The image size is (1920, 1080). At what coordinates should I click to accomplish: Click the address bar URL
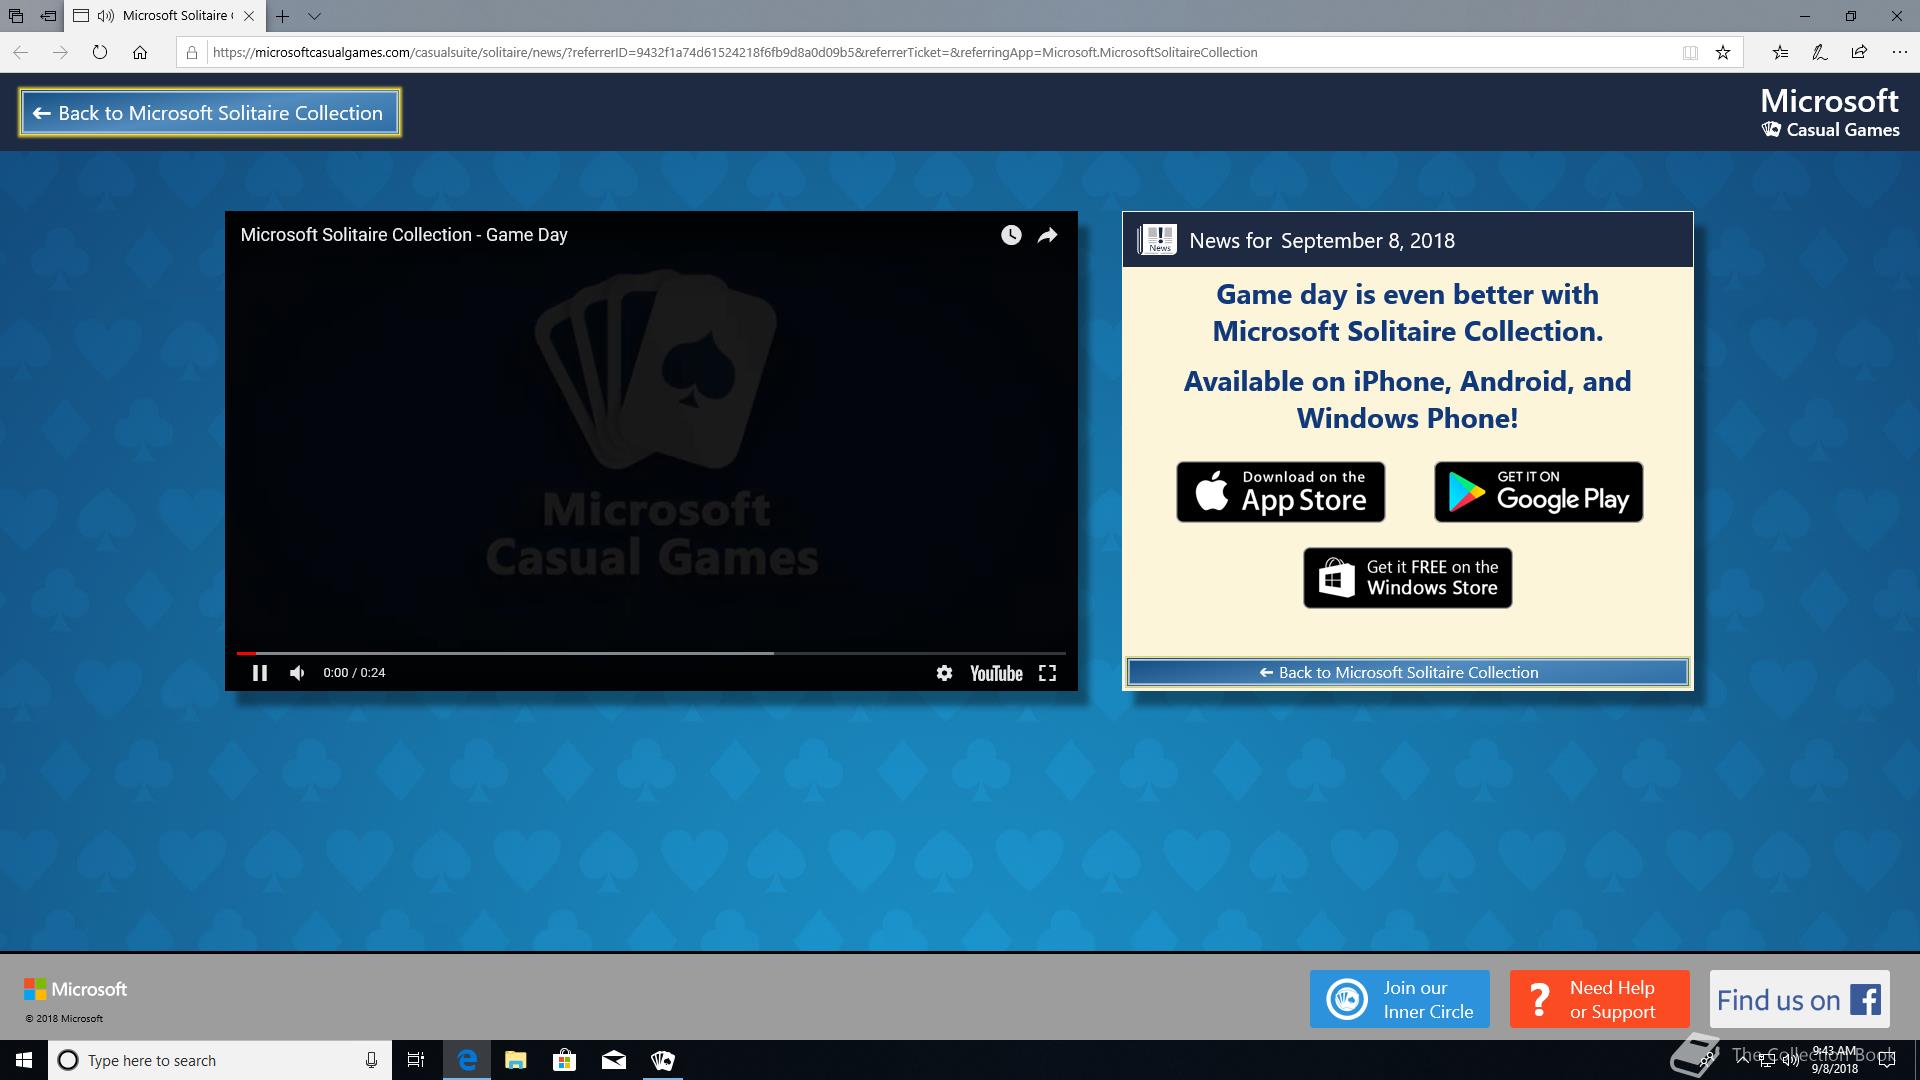point(735,52)
